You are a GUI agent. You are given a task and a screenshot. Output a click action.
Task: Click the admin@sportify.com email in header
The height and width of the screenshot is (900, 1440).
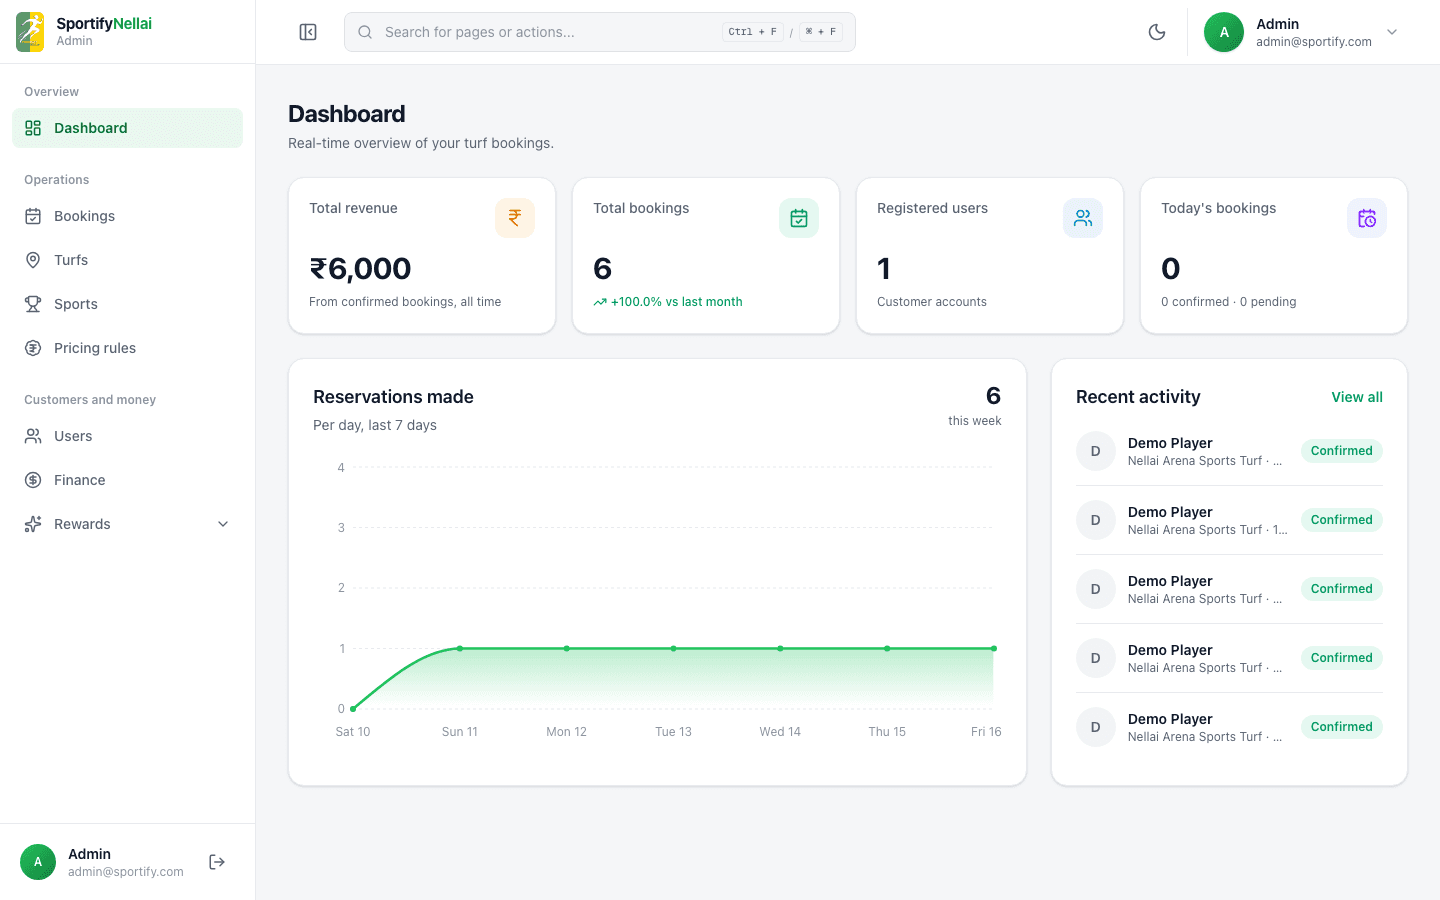1314,42
